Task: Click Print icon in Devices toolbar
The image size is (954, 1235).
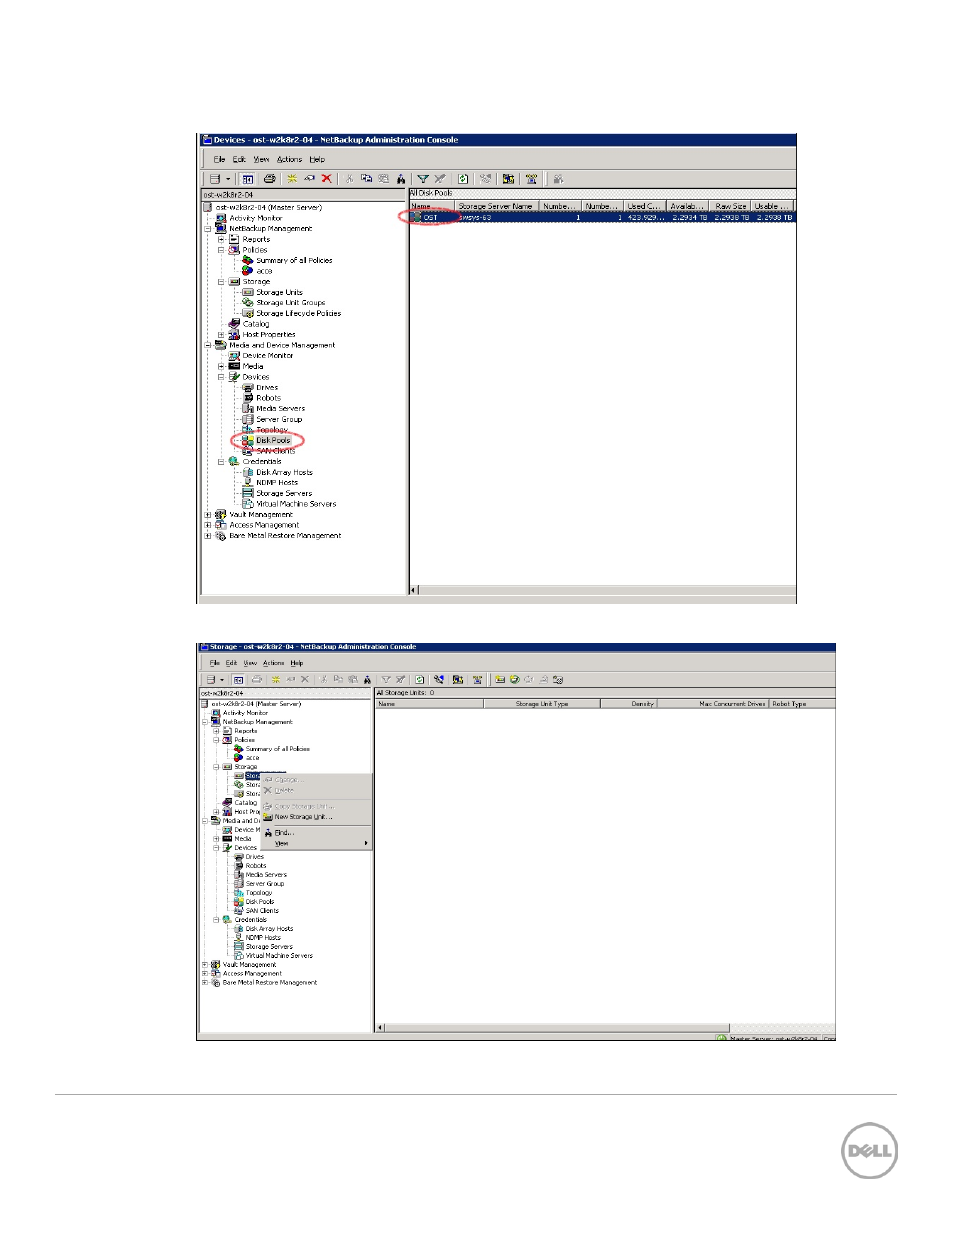Action: [x=269, y=179]
